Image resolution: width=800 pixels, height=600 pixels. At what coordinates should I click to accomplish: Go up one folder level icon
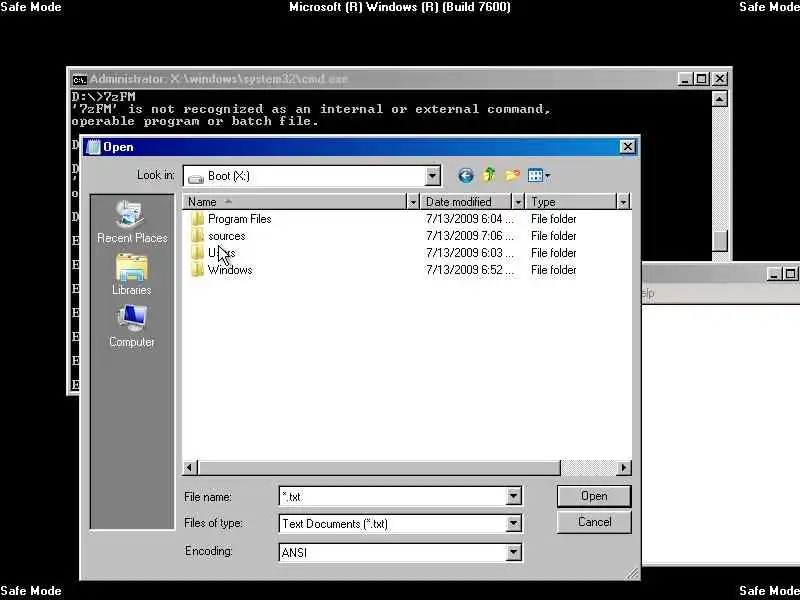pyautogui.click(x=489, y=176)
